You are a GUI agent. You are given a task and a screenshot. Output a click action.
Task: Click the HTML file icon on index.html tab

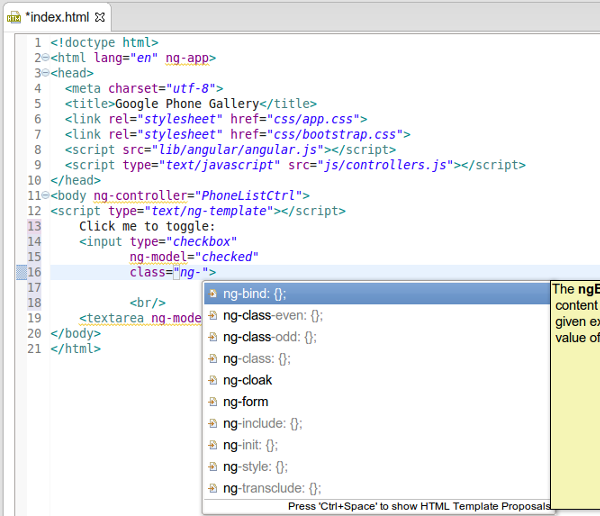tap(14, 18)
